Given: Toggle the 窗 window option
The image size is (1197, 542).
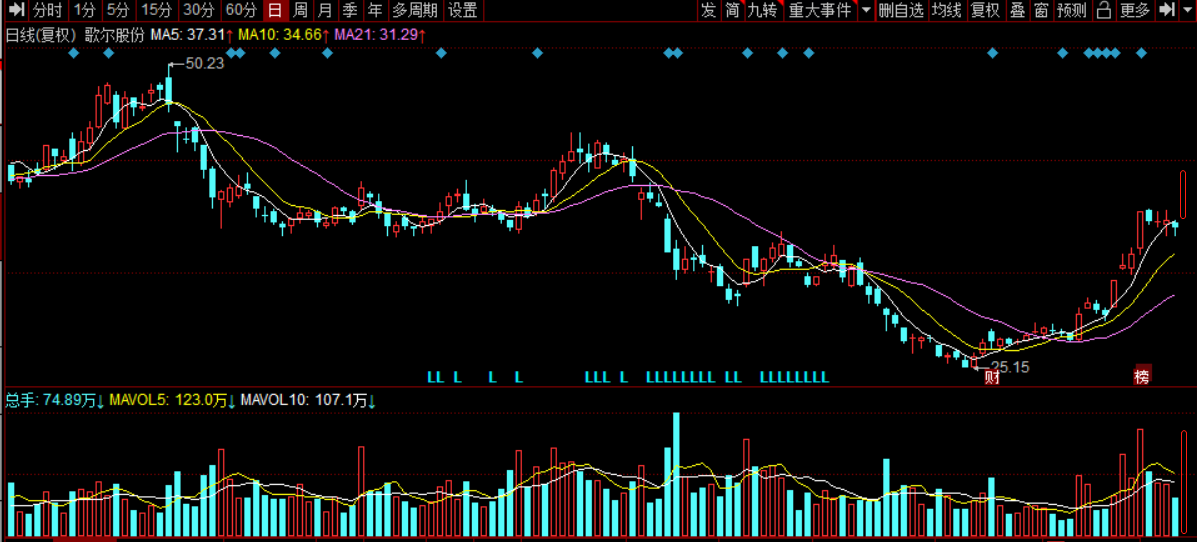Looking at the screenshot, I should tap(1041, 10).
